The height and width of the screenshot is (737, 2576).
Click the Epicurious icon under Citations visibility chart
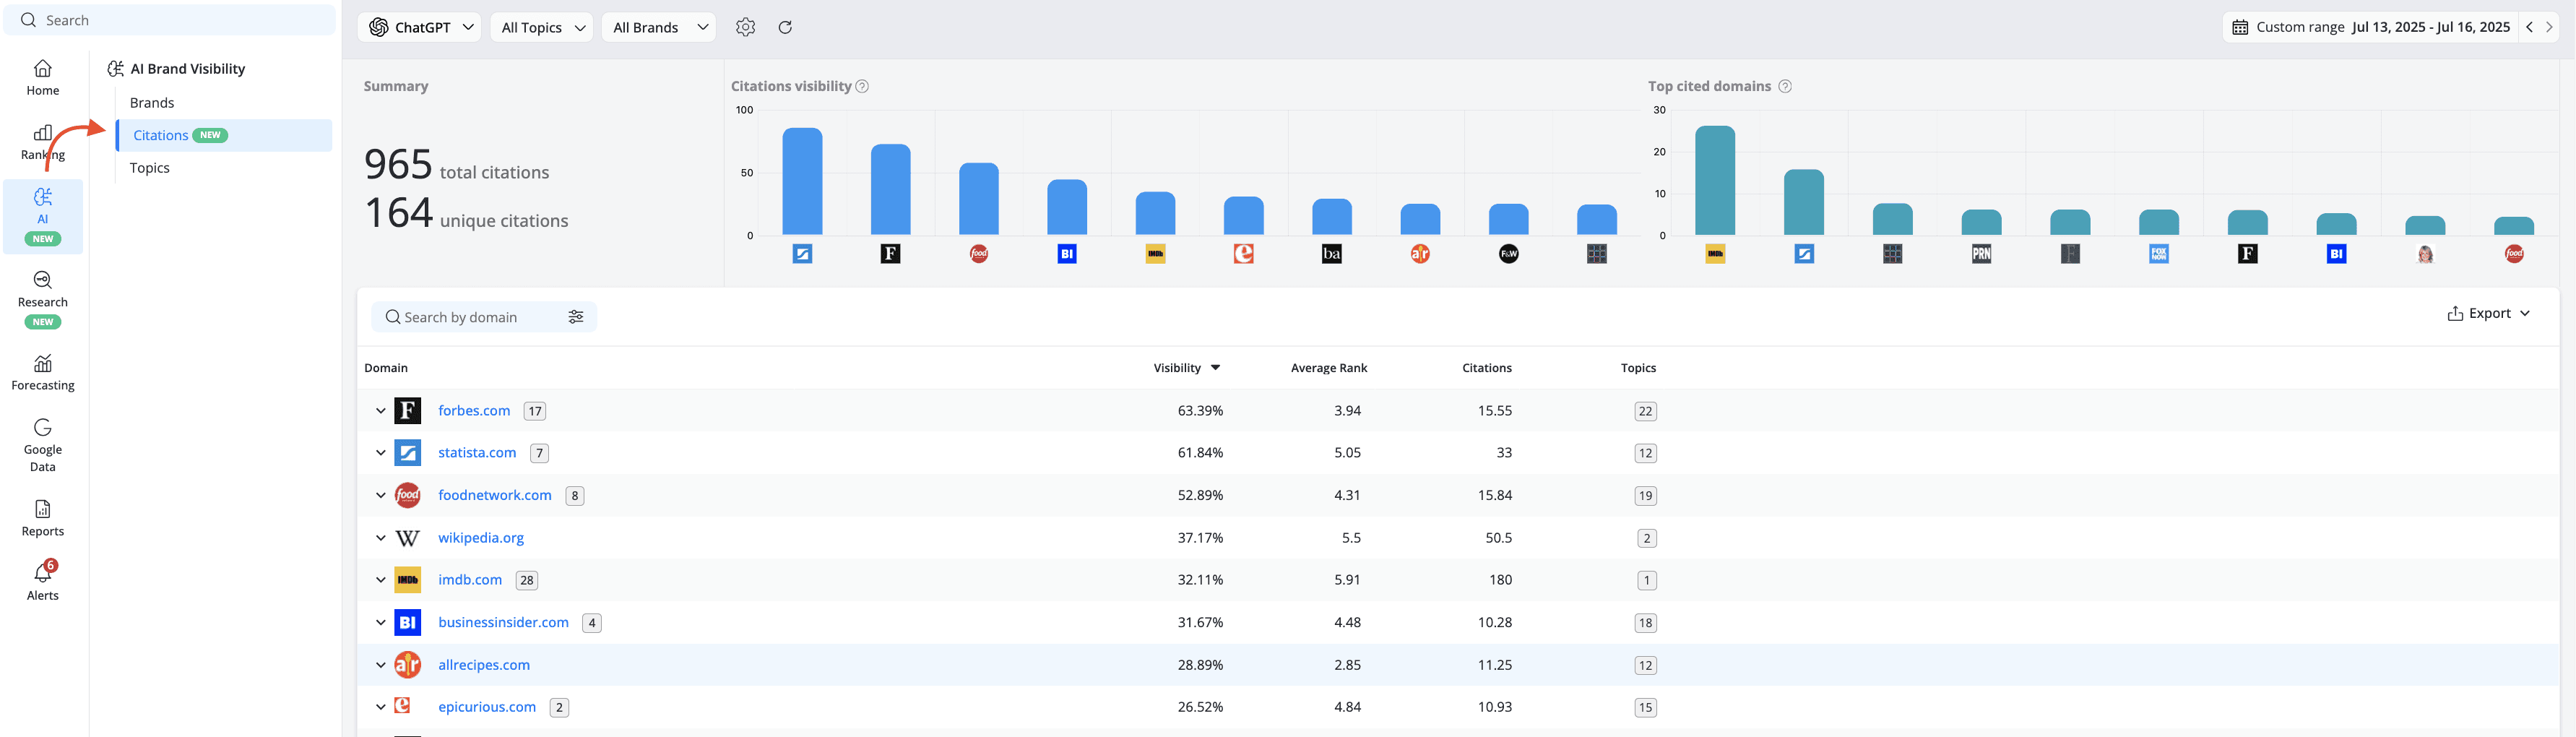1244,254
